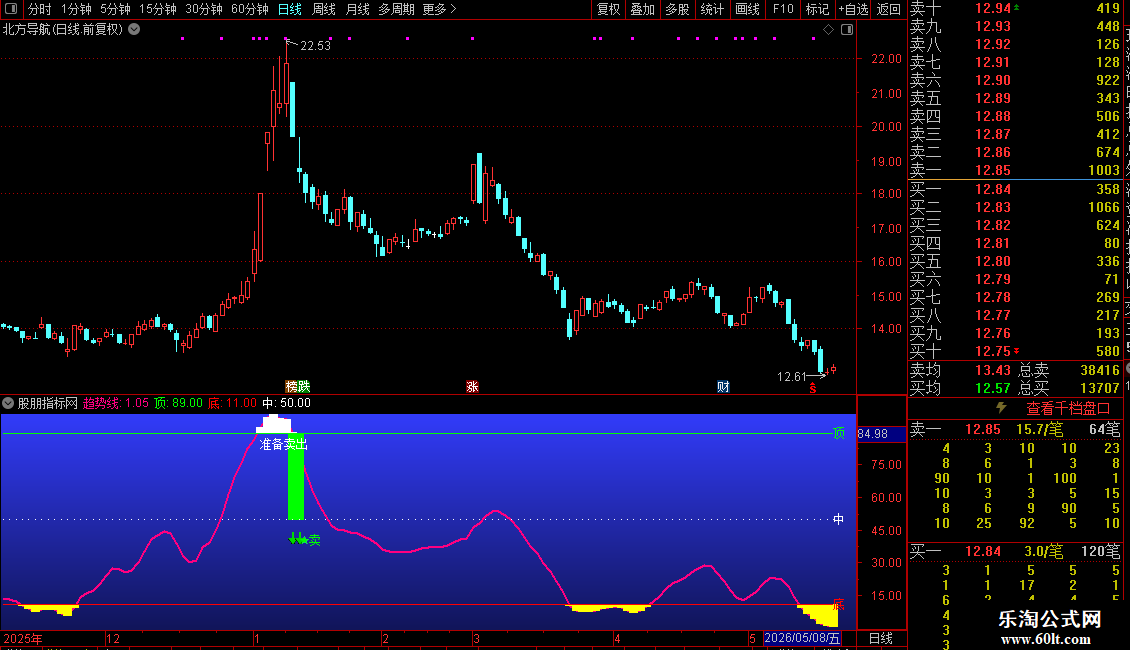Click the 底: 11.00 indicator reading
This screenshot has height=650, width=1130.
pyautogui.click(x=232, y=403)
